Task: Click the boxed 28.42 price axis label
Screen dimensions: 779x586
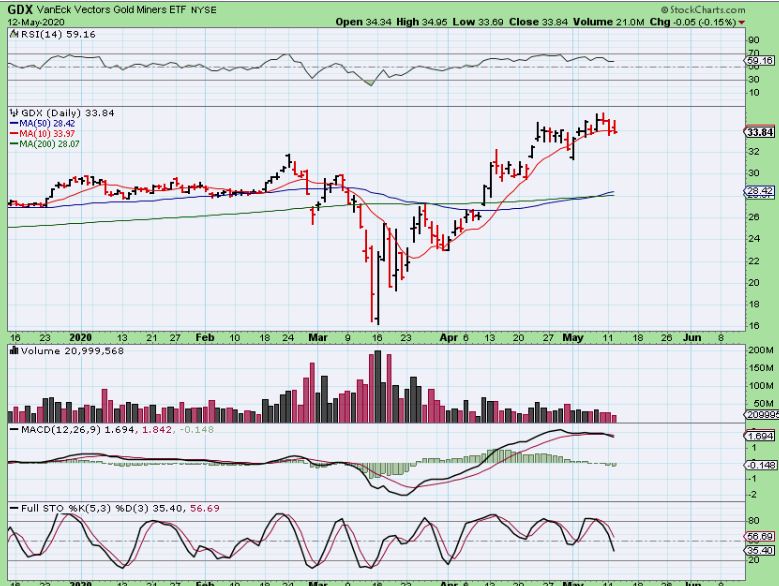Action: 760,191
